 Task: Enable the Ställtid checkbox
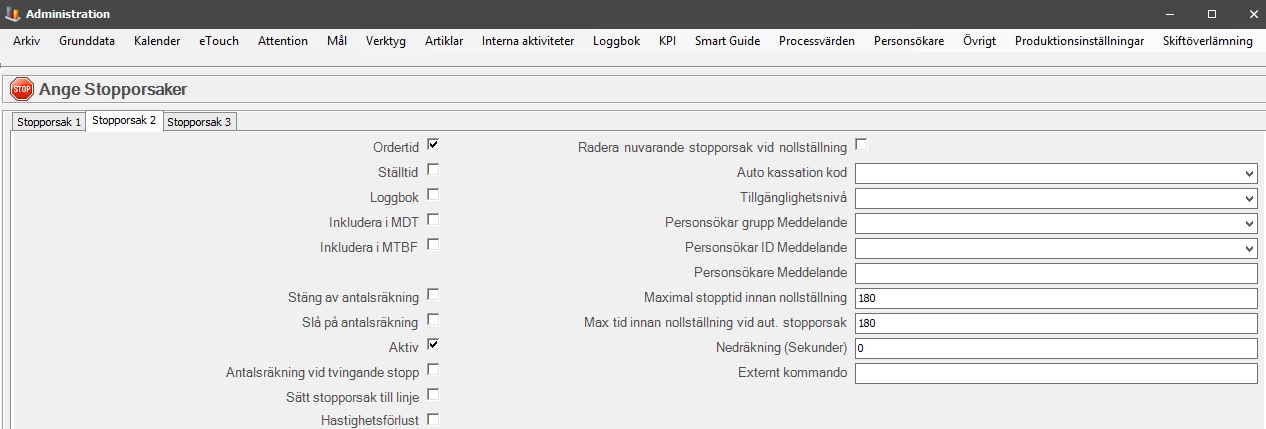point(433,170)
